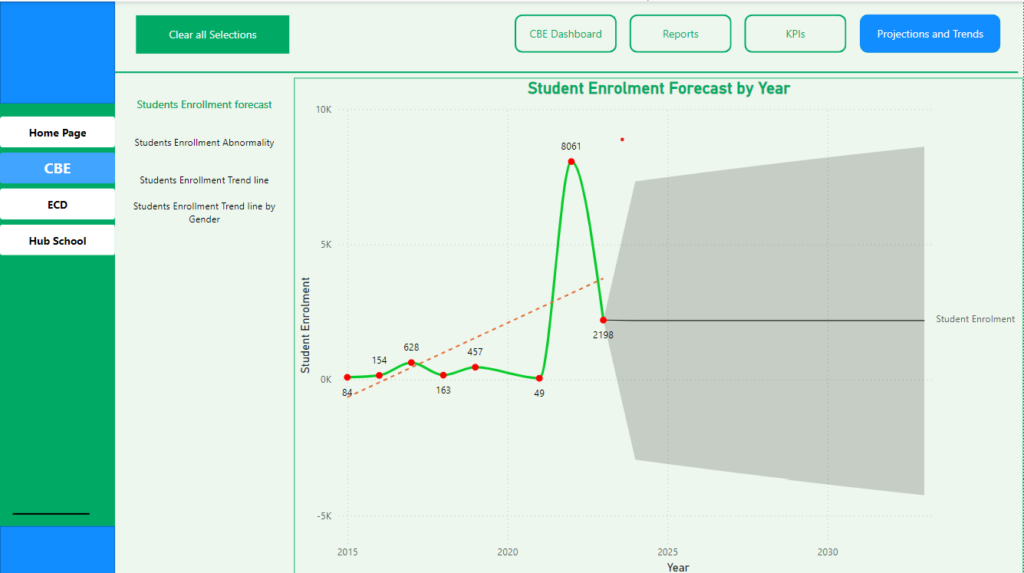Click the 8061 peak data point
This screenshot has width=1024, height=573.
click(x=571, y=161)
